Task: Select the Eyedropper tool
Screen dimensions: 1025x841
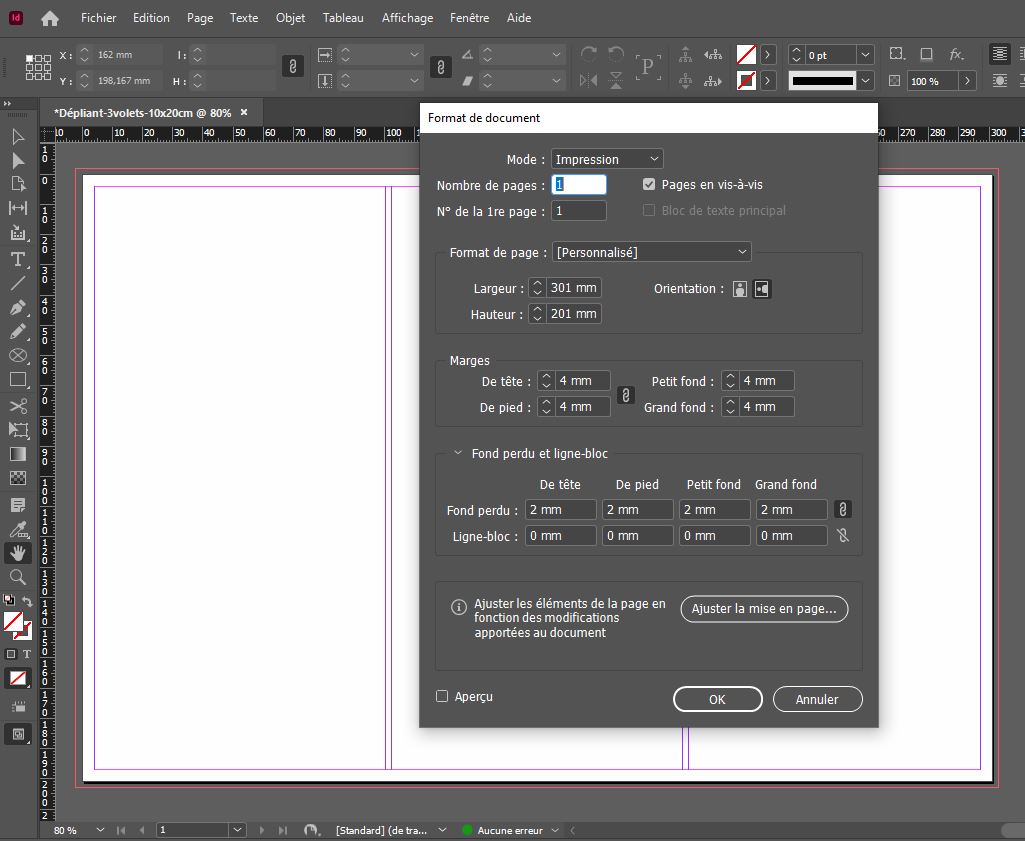Action: pos(18,529)
